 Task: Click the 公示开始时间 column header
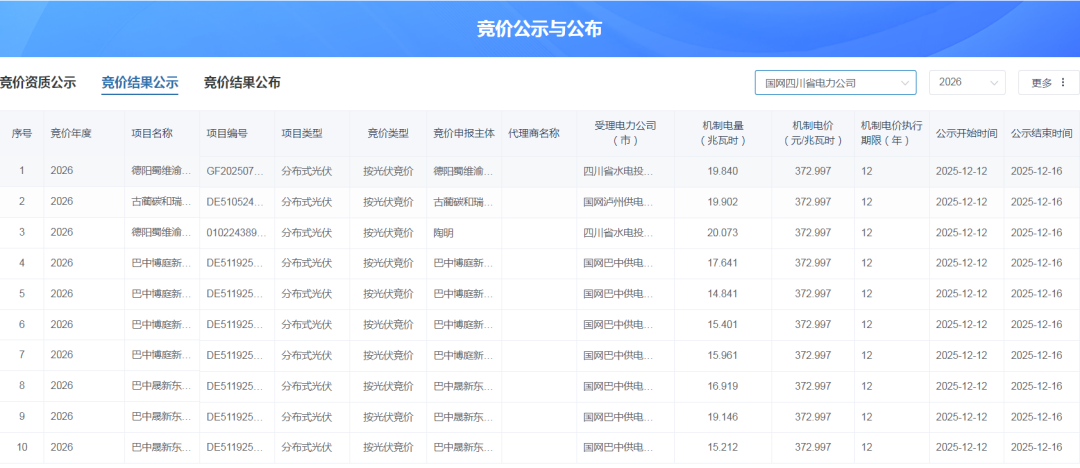(x=966, y=134)
